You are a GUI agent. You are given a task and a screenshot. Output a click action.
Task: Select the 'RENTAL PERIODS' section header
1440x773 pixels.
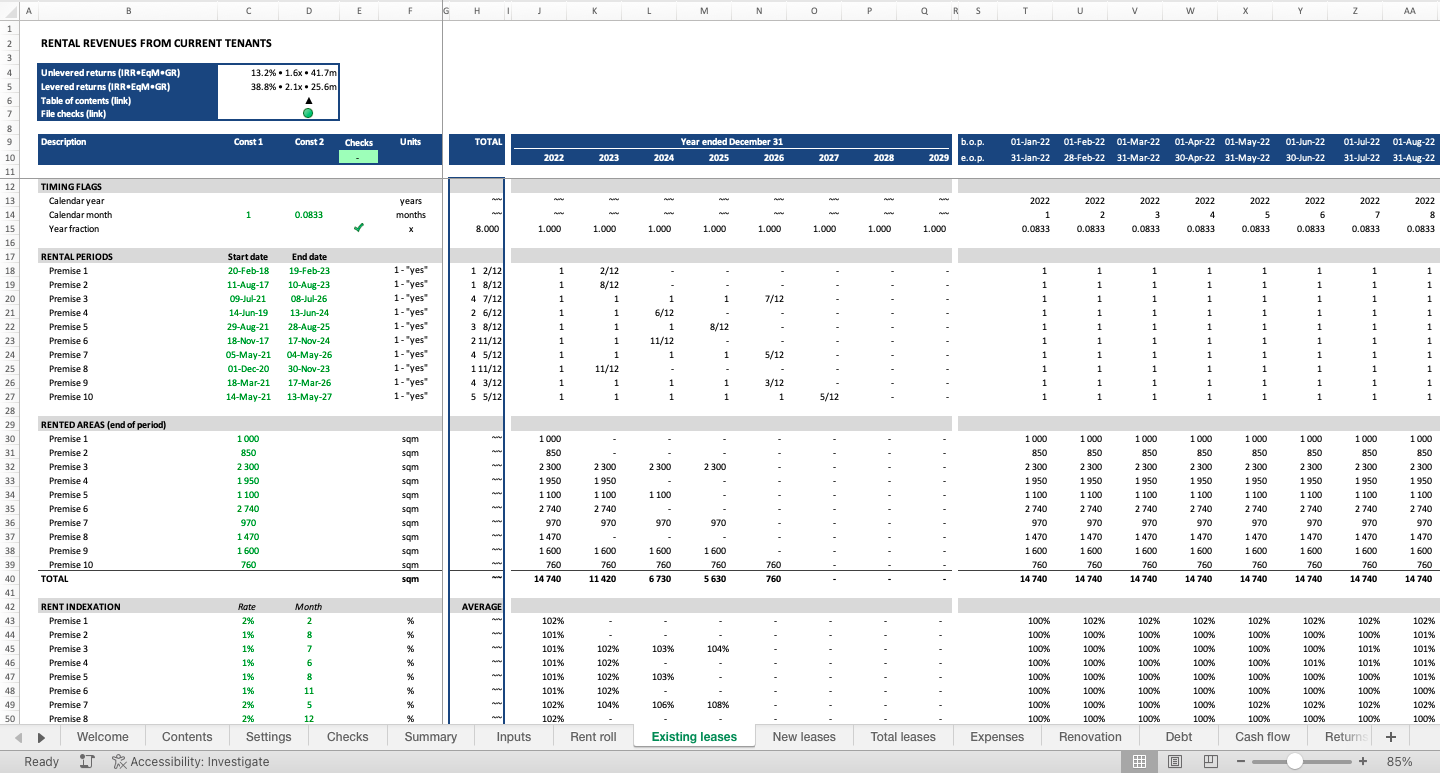pyautogui.click(x=76, y=256)
